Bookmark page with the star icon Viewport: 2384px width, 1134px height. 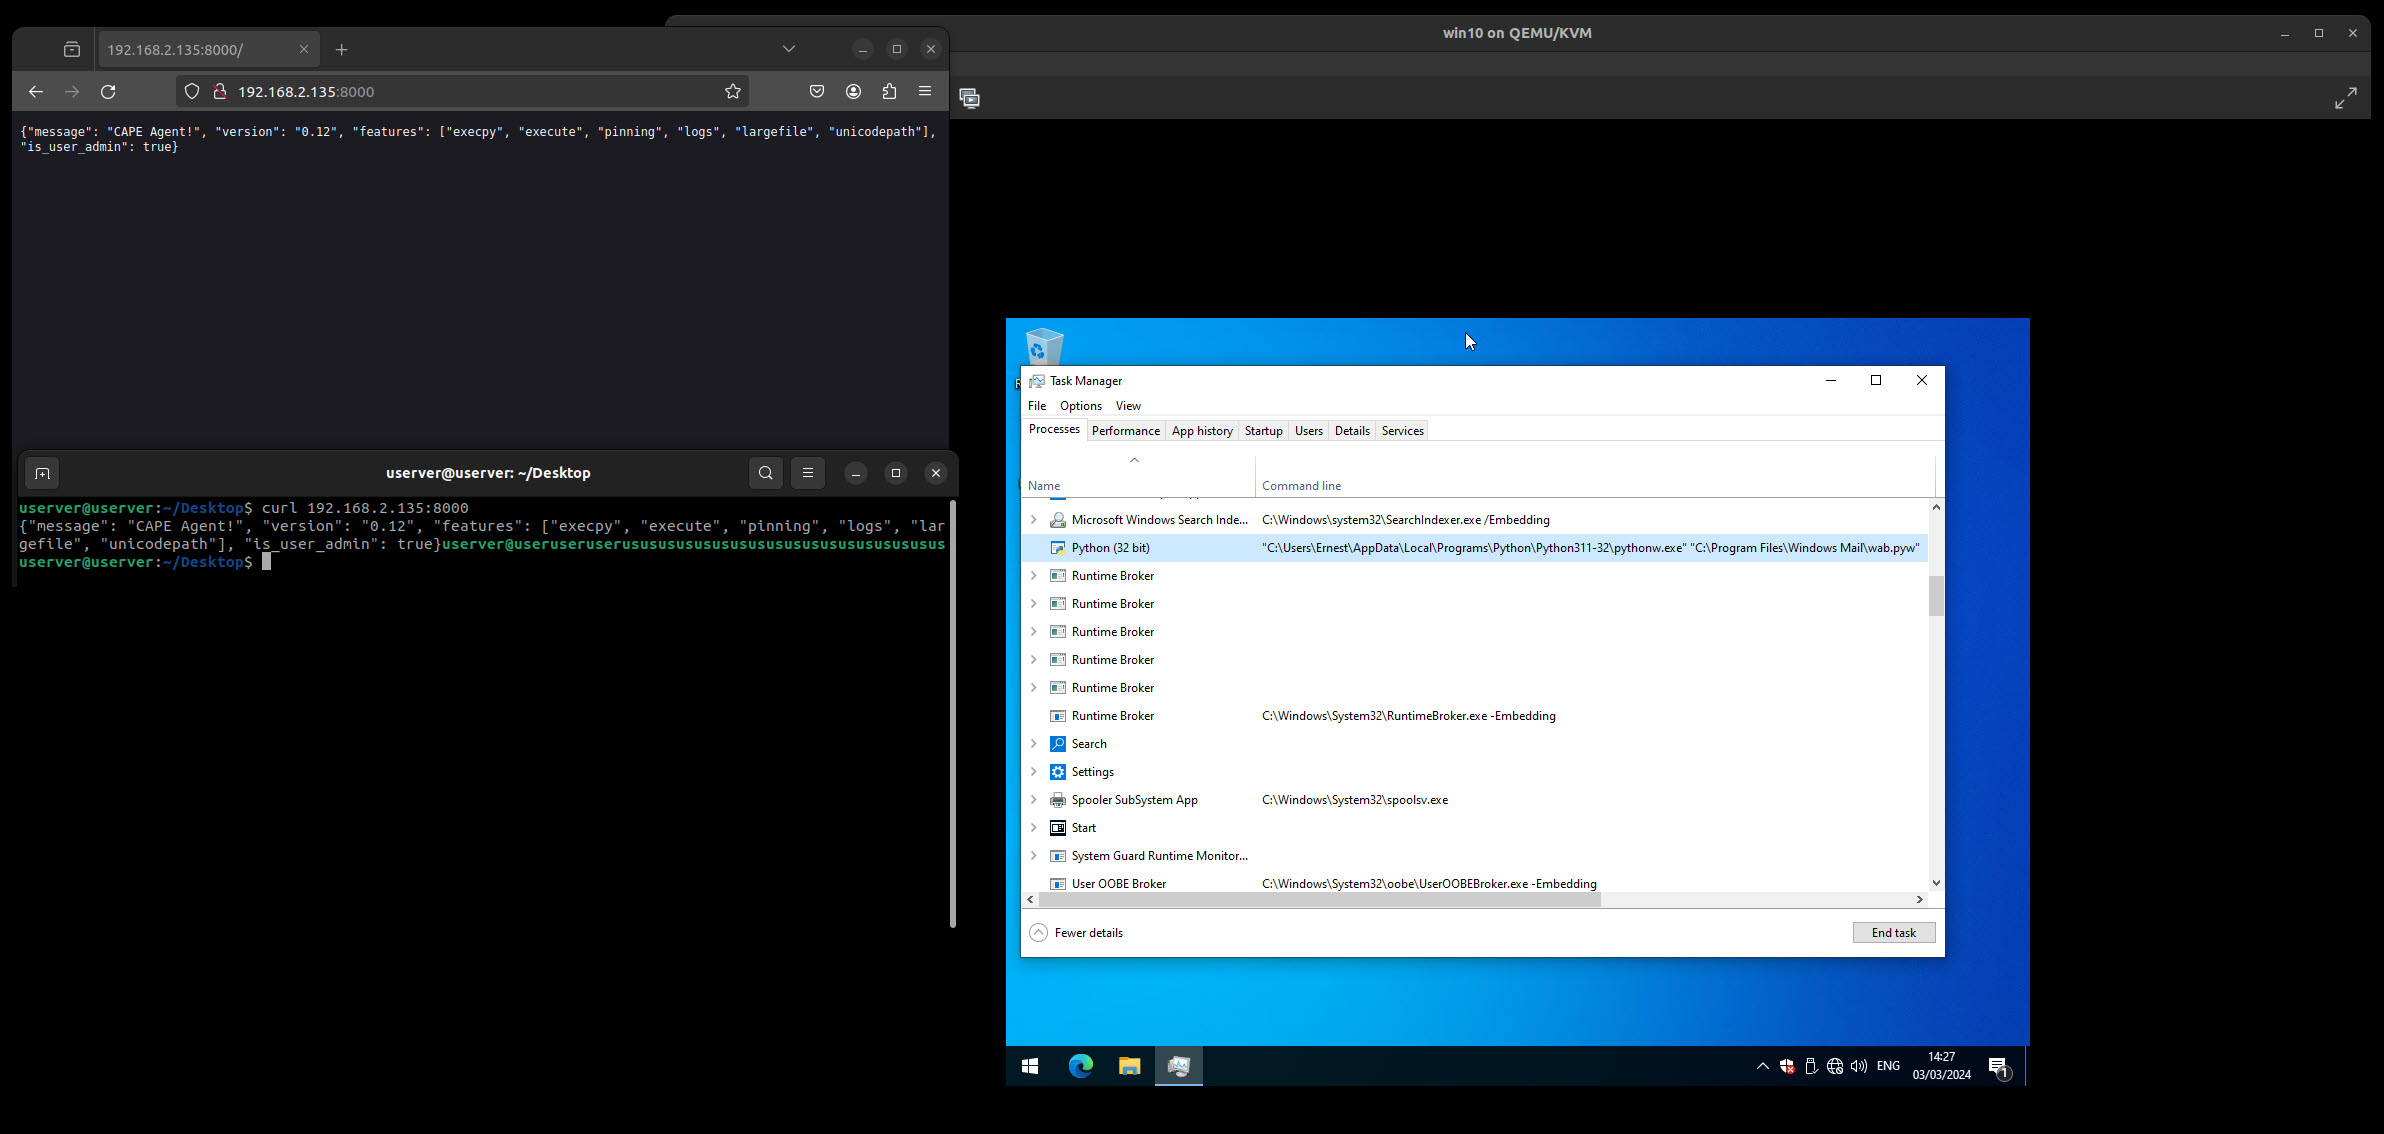coord(733,91)
